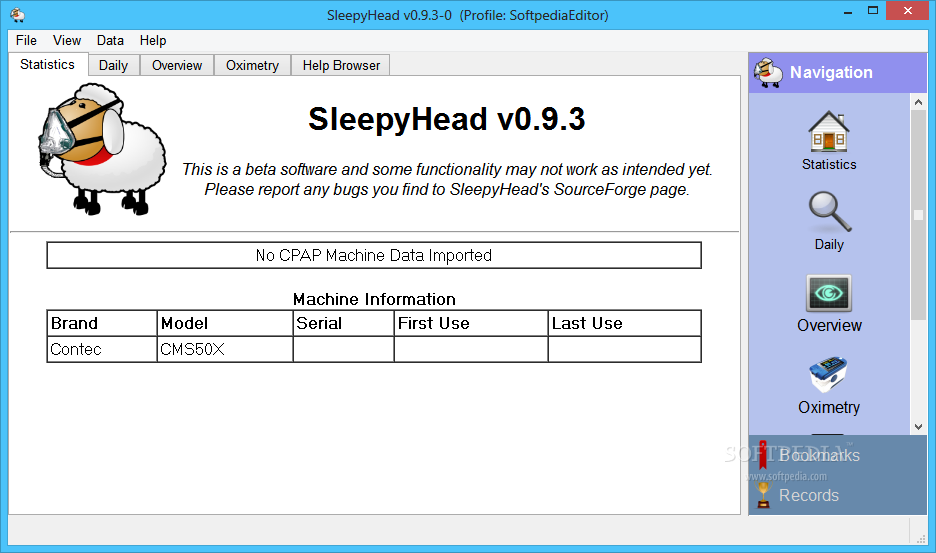The image size is (936, 553).
Task: Expand the Records panel section
Action: pos(837,495)
